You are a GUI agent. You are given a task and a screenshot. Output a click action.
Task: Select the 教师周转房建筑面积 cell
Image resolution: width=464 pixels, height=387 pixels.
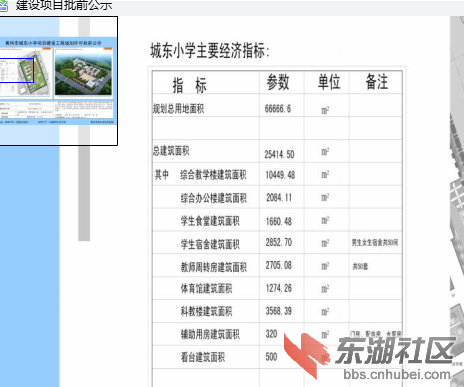coord(214,267)
